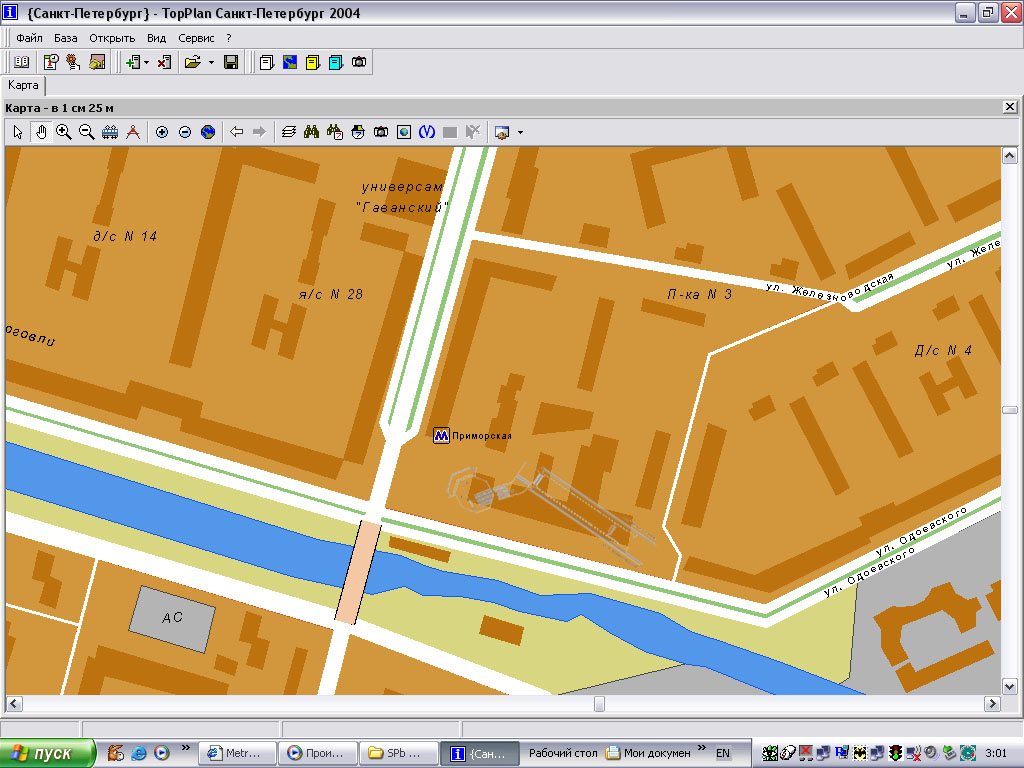This screenshot has width=1024, height=768.
Task: Click the printer icon in map toolbar
Action: point(358,132)
